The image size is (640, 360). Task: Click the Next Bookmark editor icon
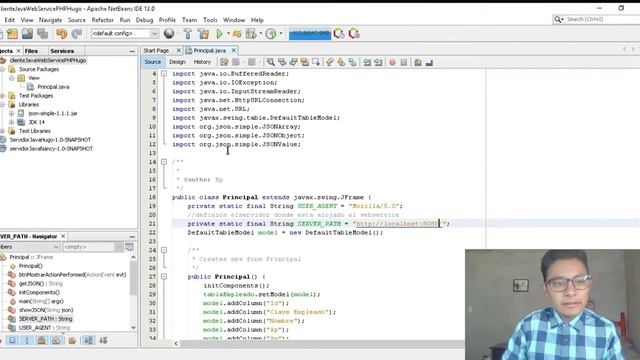tap(341, 62)
